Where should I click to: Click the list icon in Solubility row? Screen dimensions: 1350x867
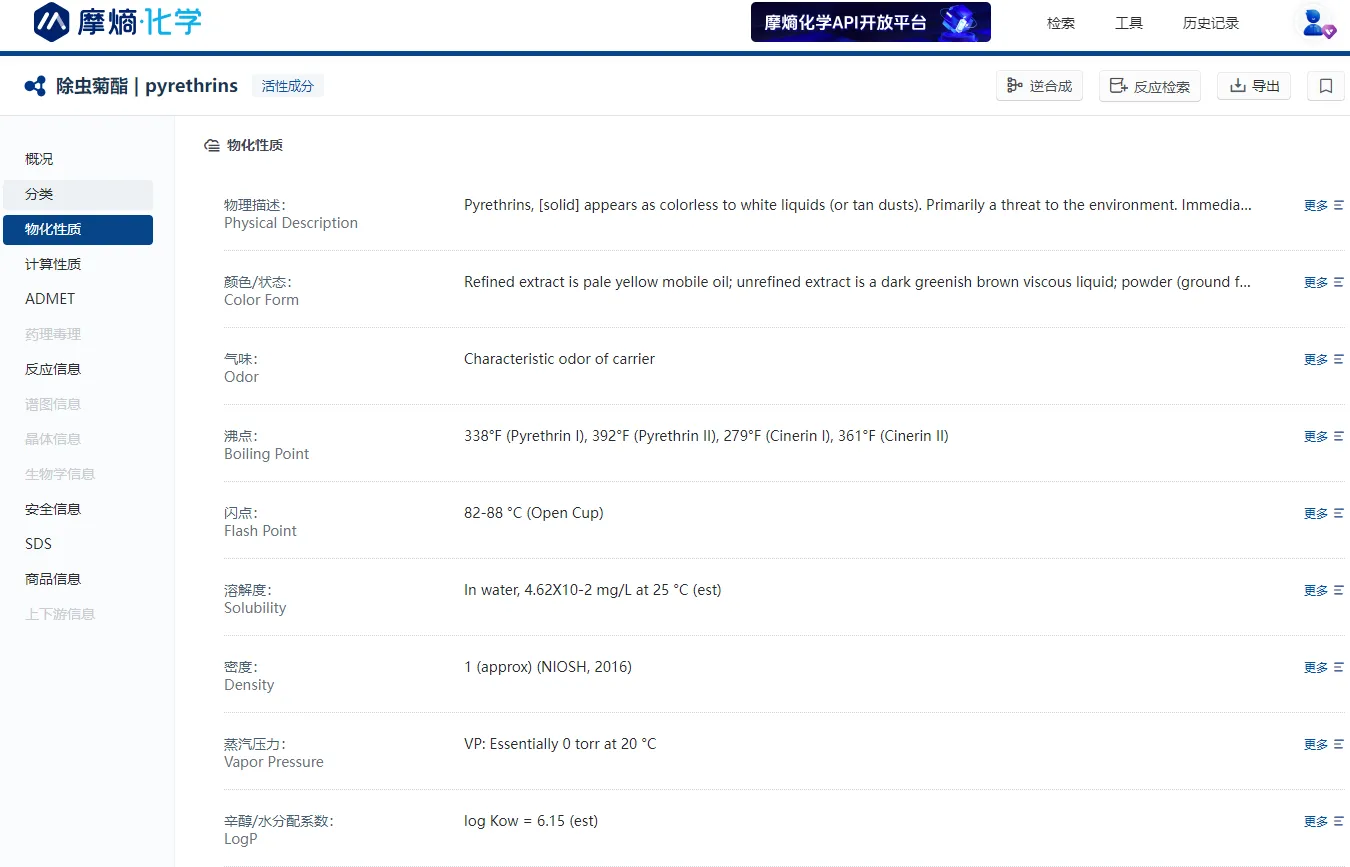tap(1339, 590)
